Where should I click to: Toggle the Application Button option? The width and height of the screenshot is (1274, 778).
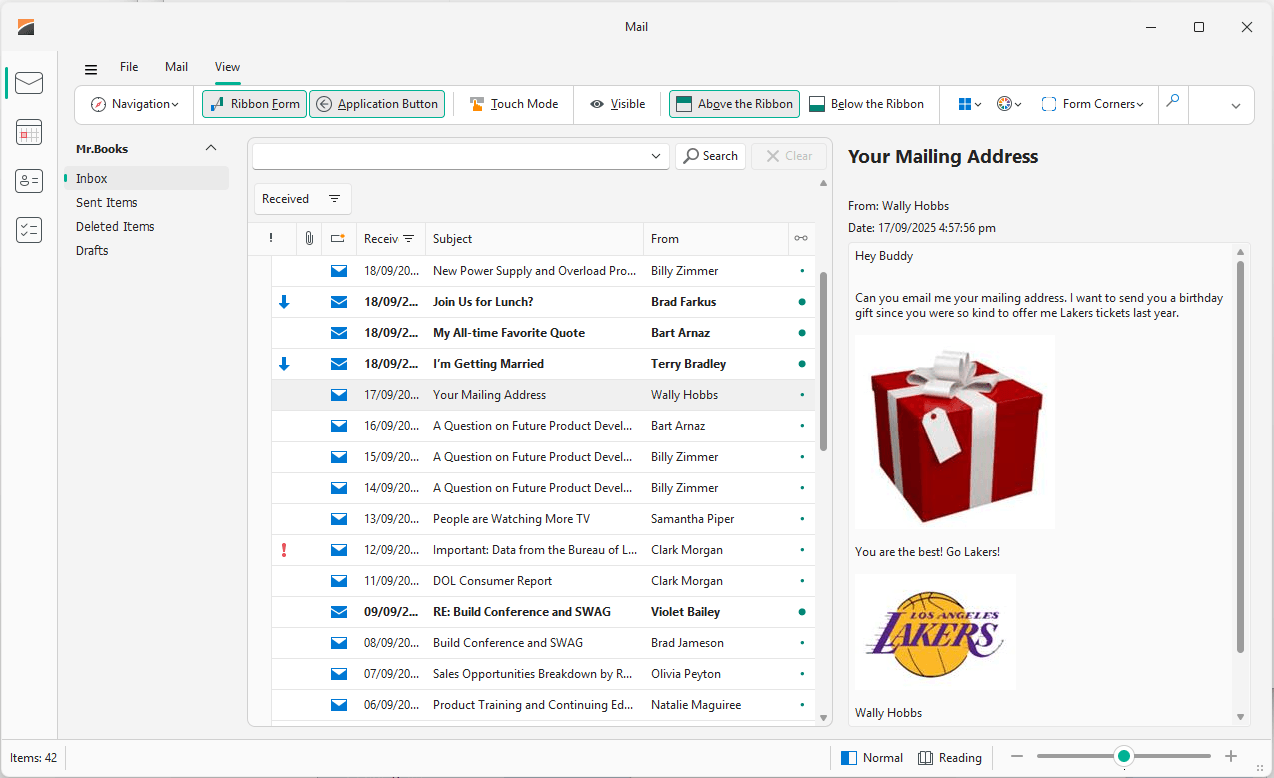(377, 104)
